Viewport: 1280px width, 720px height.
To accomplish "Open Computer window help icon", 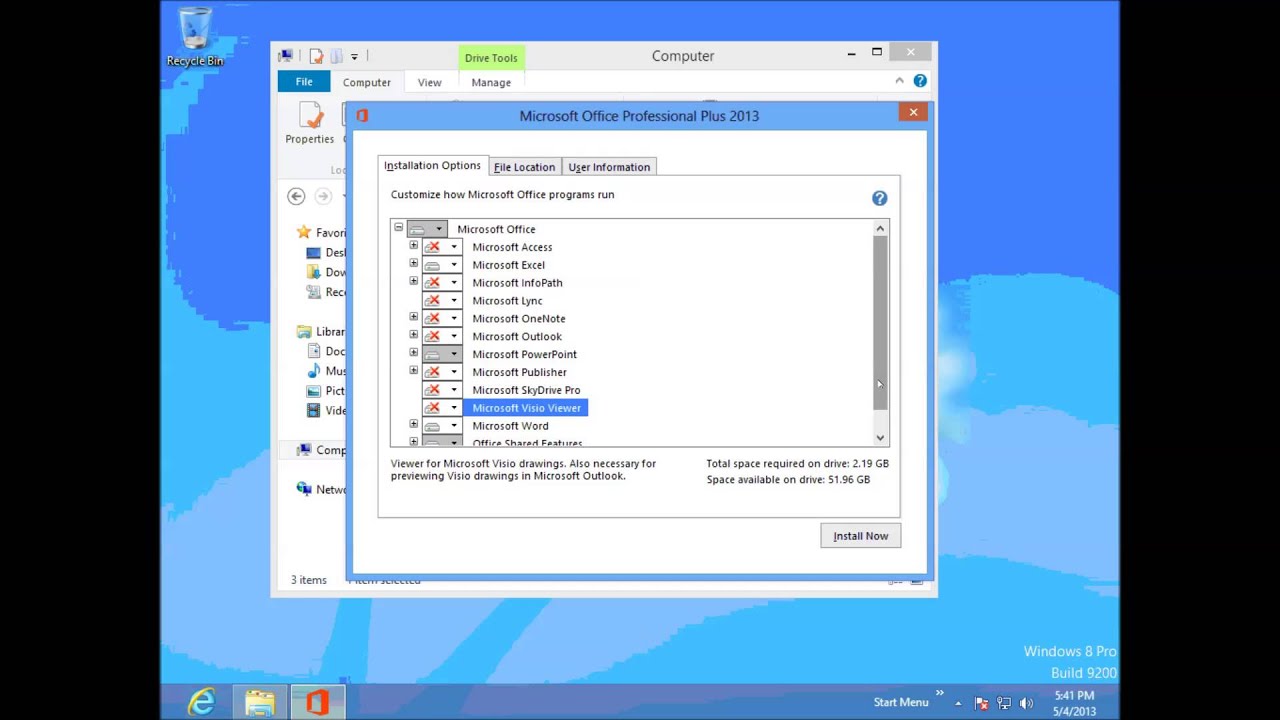I will (920, 81).
